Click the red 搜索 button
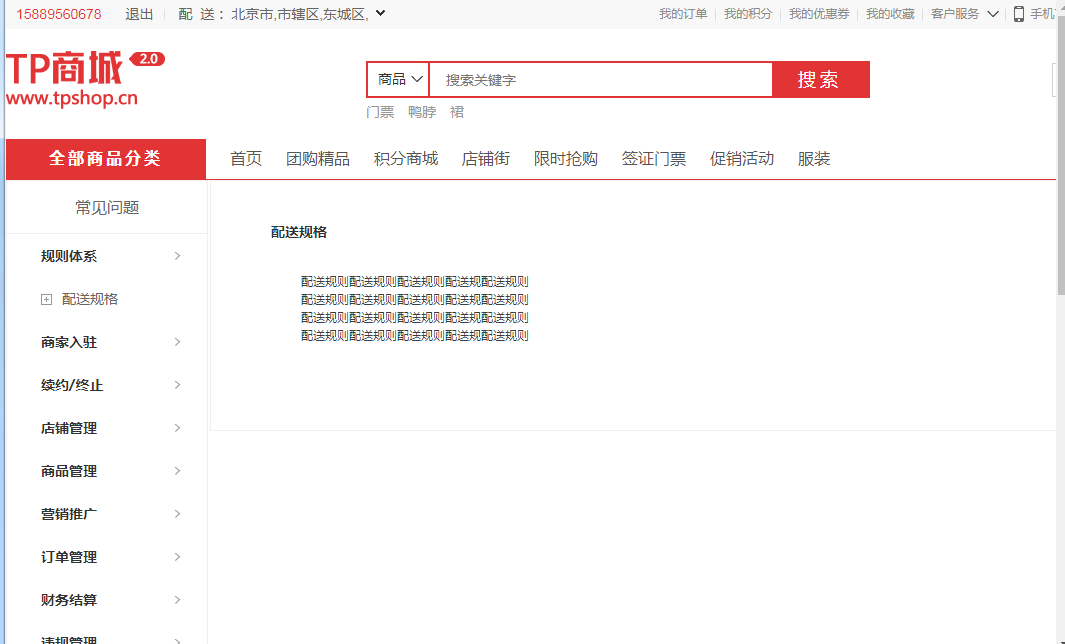Screen dimensions: 1065x644 (x=819, y=80)
